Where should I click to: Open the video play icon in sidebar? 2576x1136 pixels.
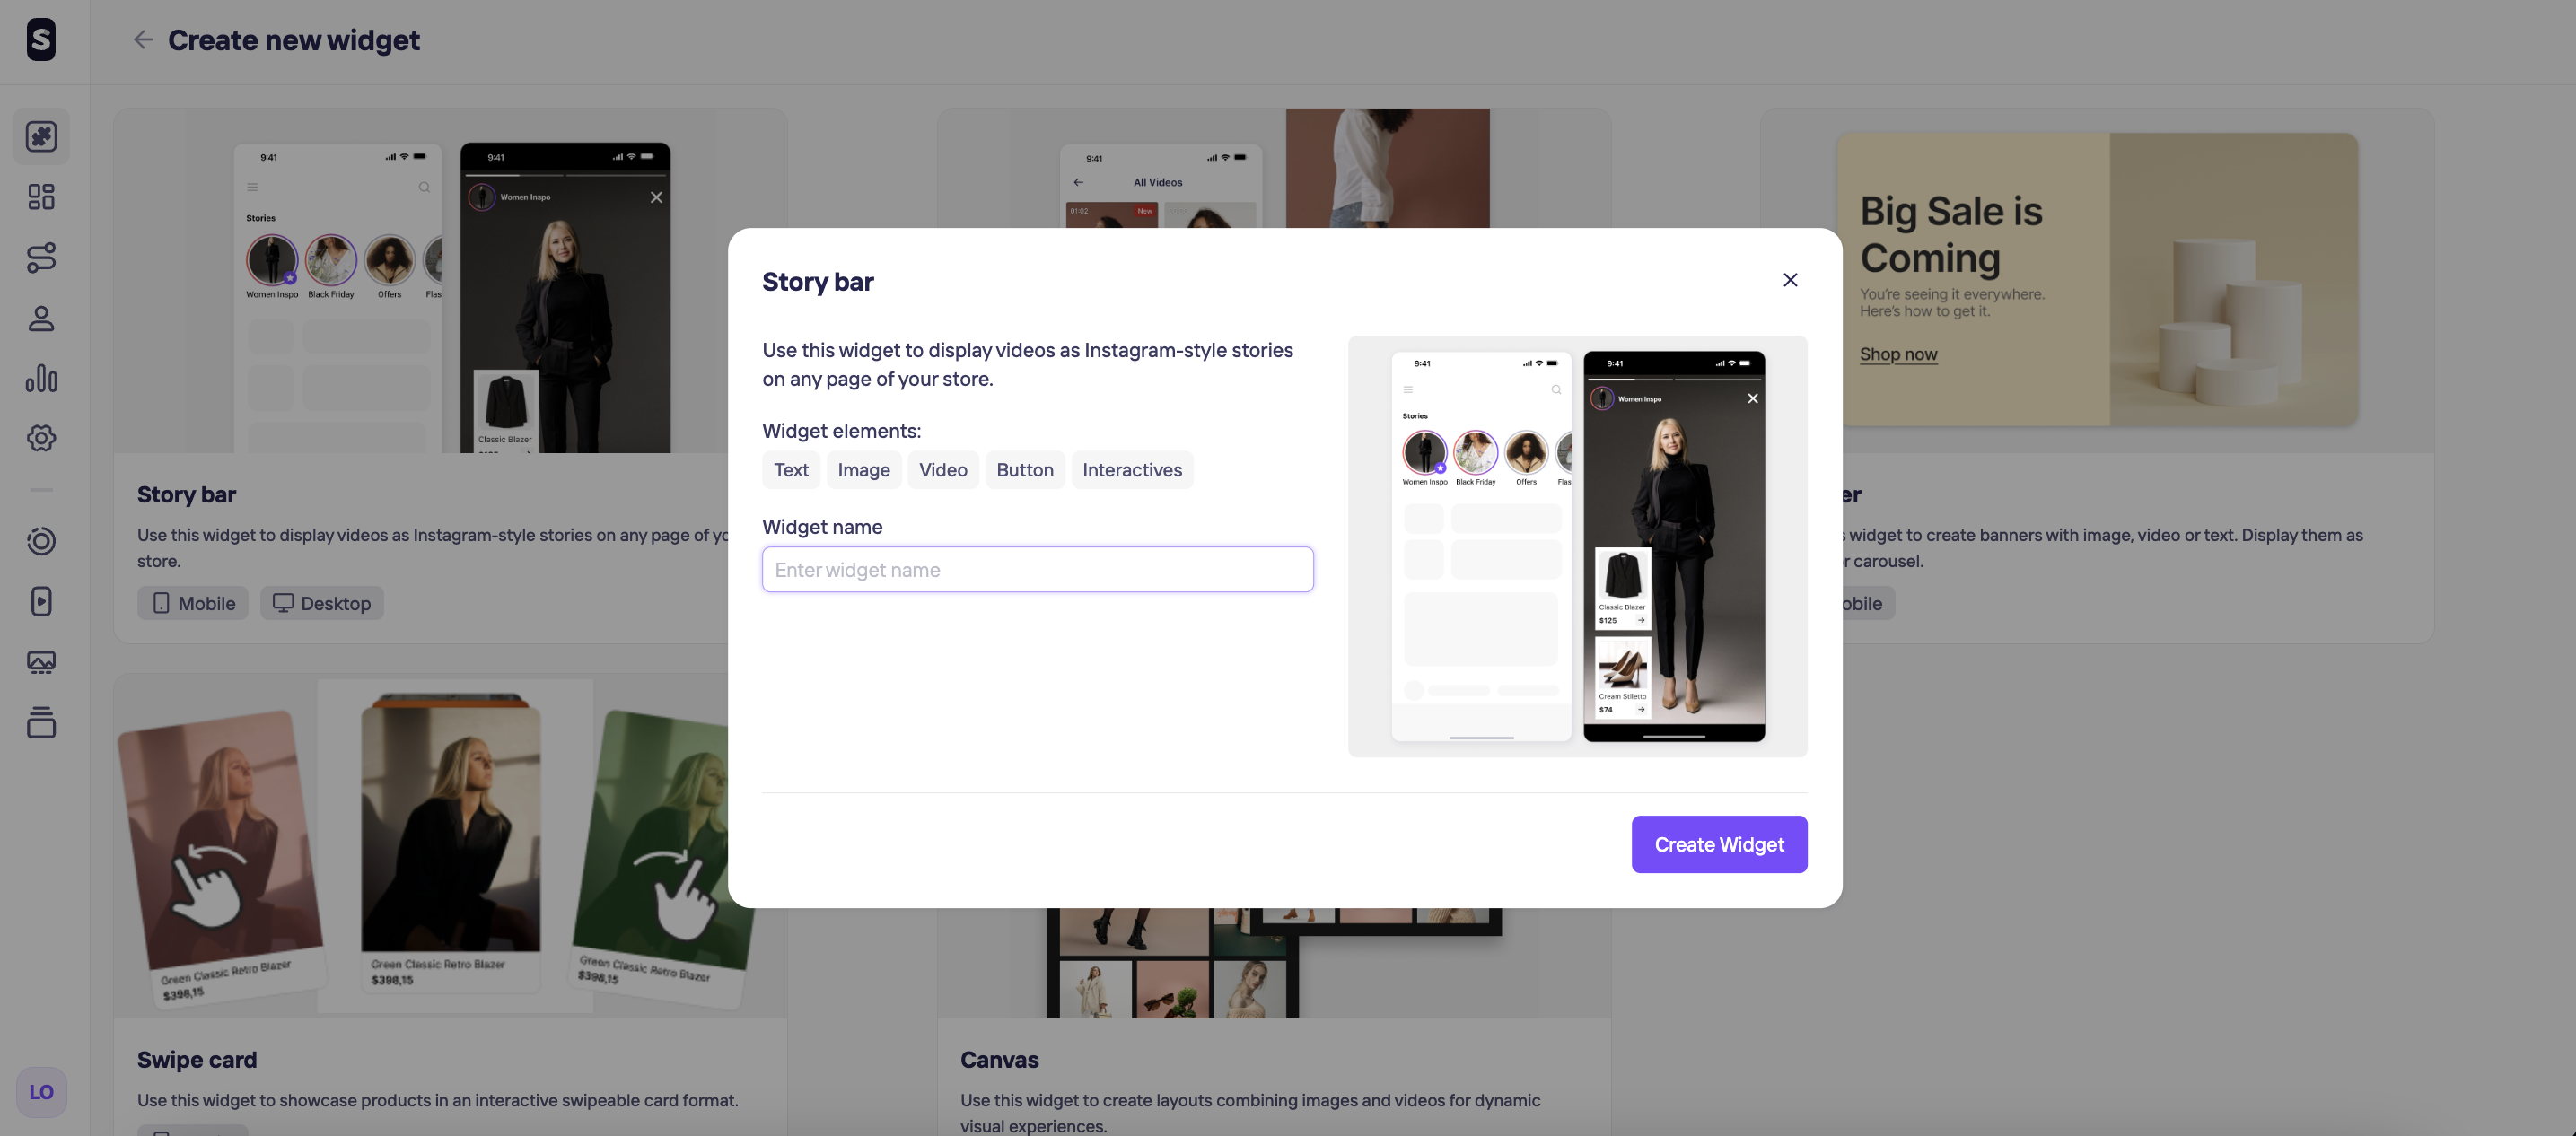pos(41,601)
